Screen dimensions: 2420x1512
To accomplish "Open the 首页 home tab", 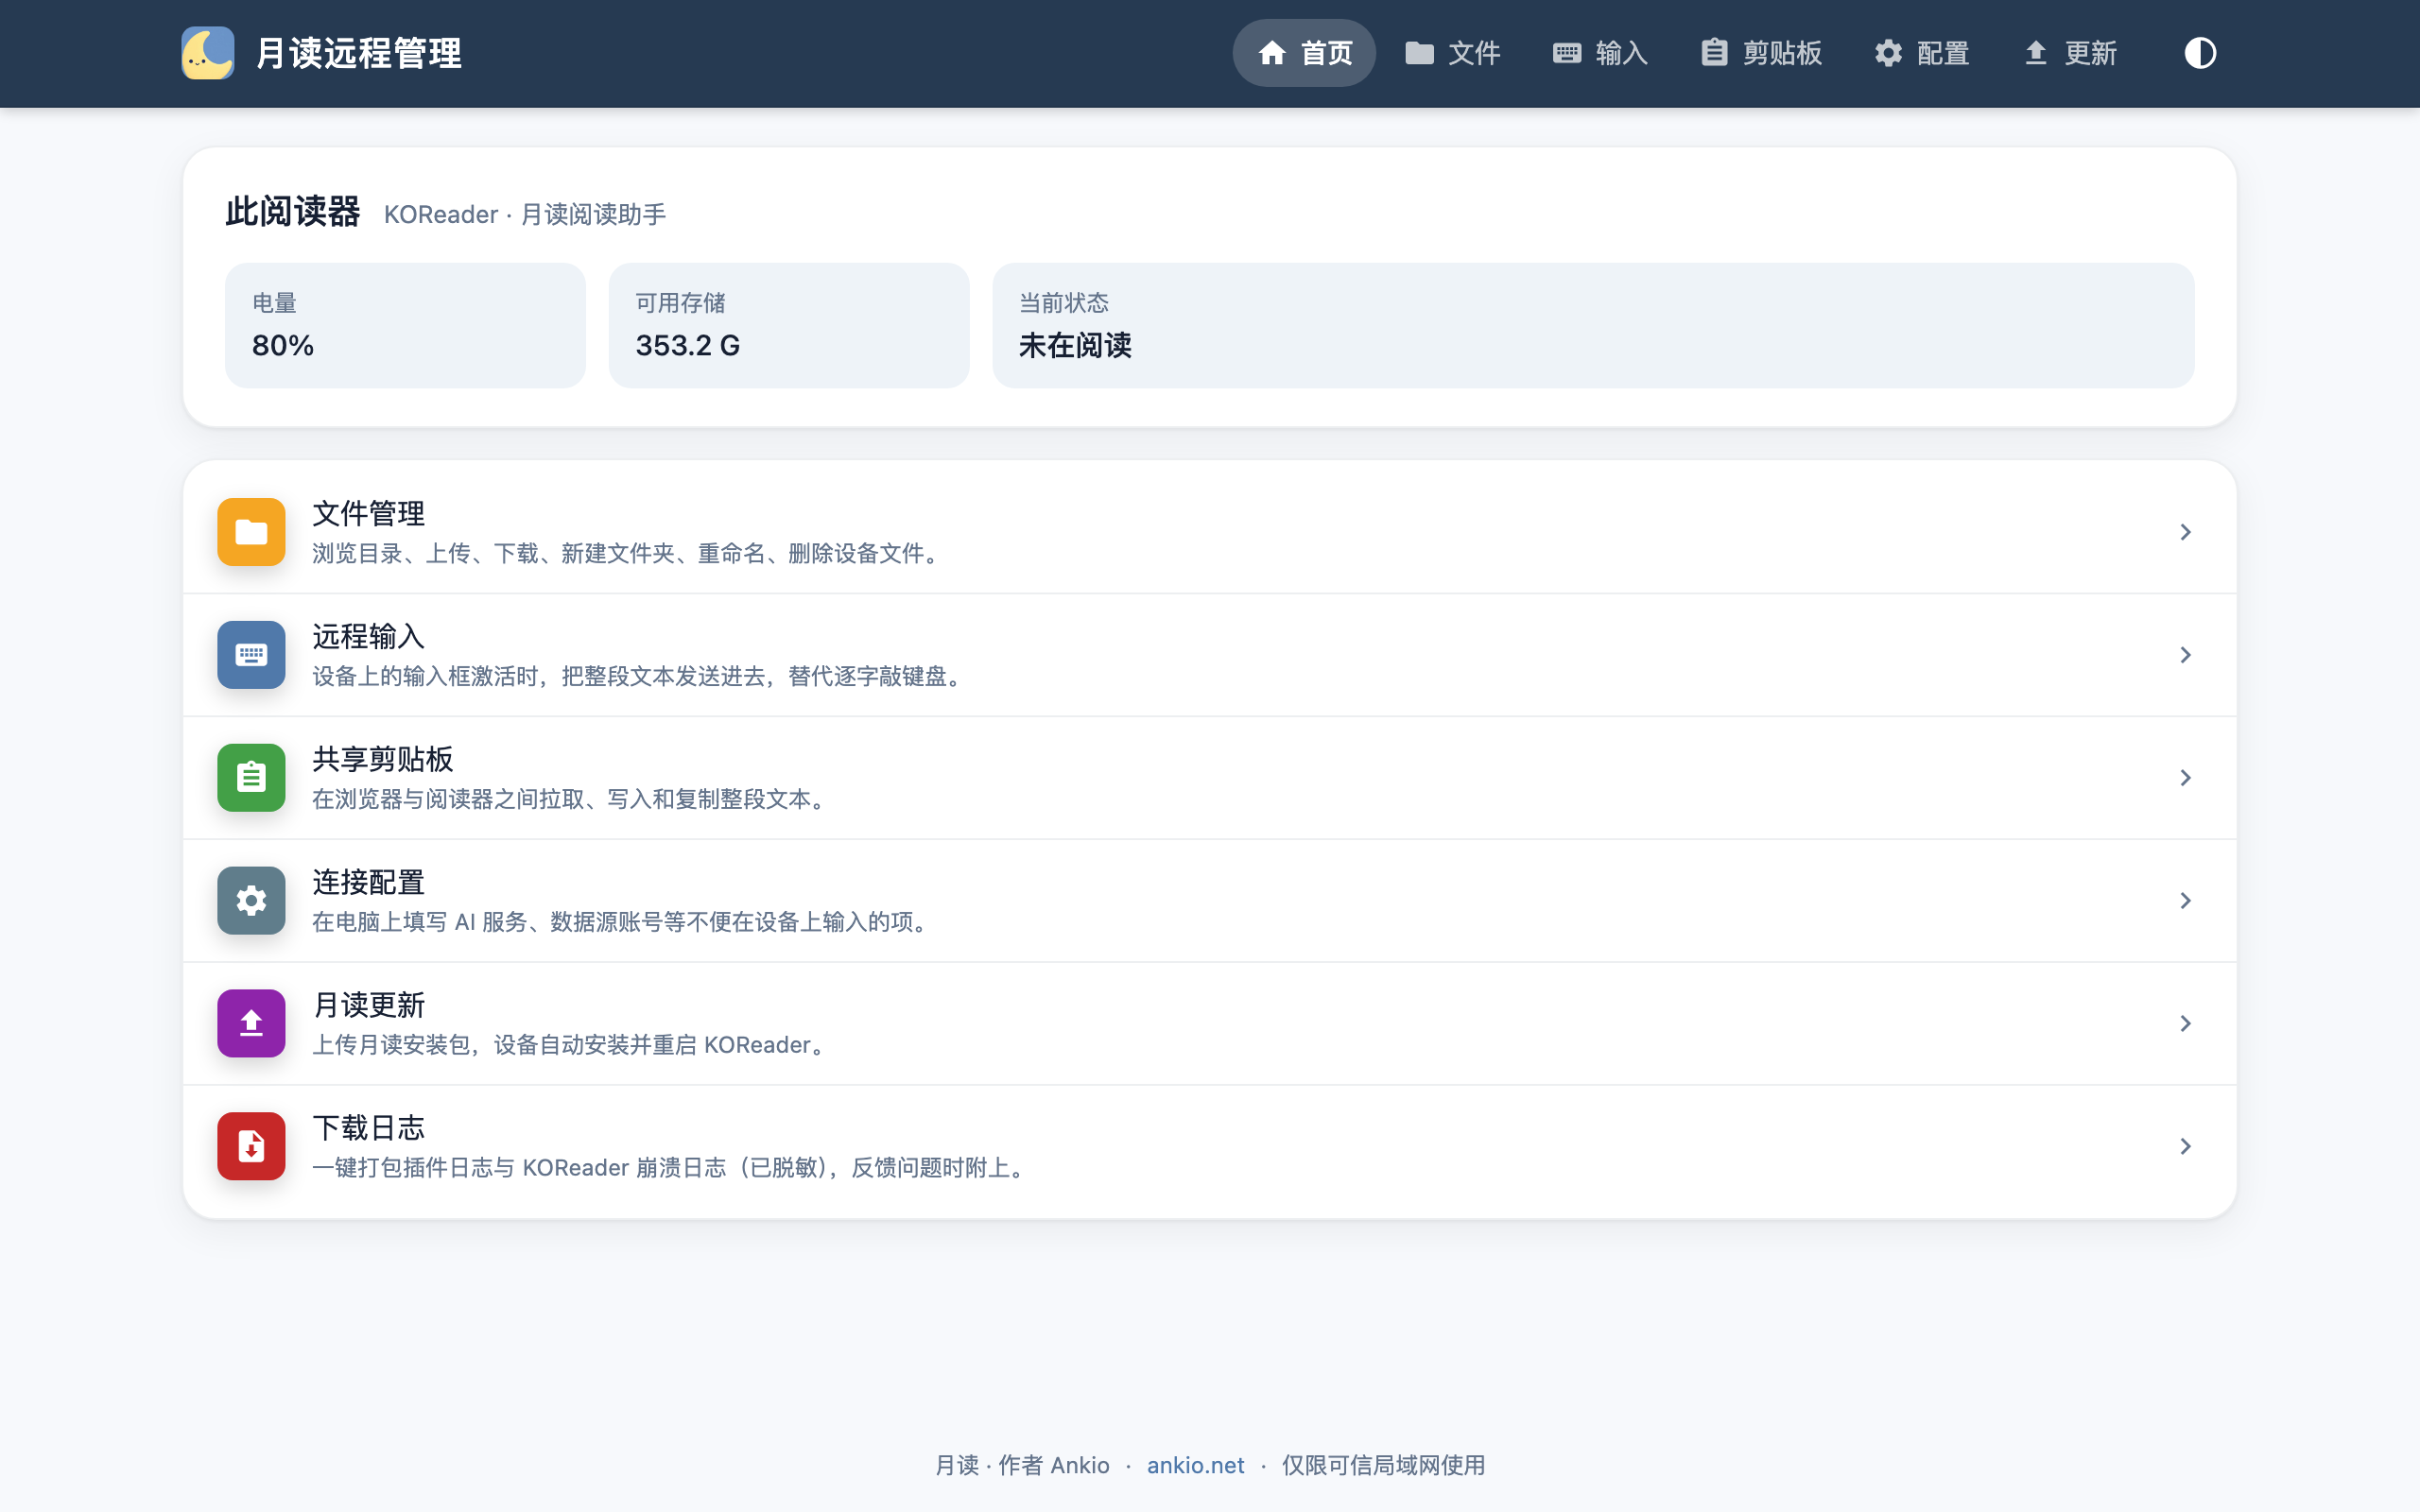I will (x=1304, y=53).
